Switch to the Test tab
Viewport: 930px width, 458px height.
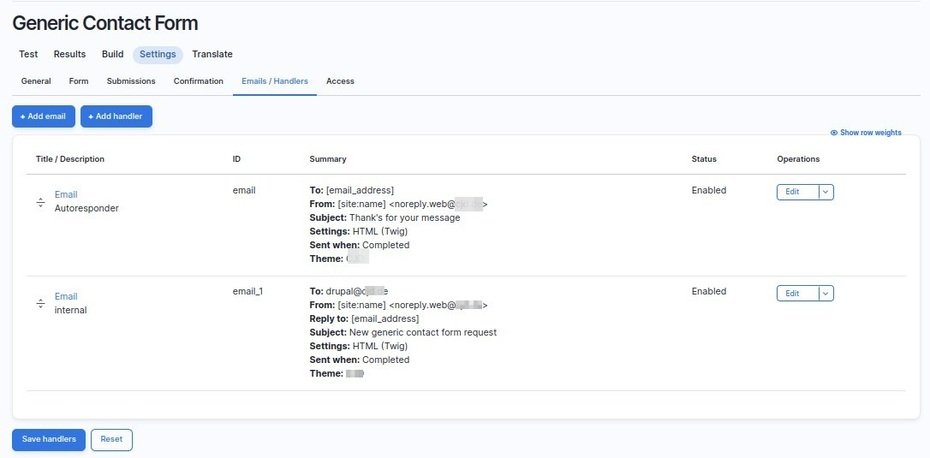tap(29, 54)
